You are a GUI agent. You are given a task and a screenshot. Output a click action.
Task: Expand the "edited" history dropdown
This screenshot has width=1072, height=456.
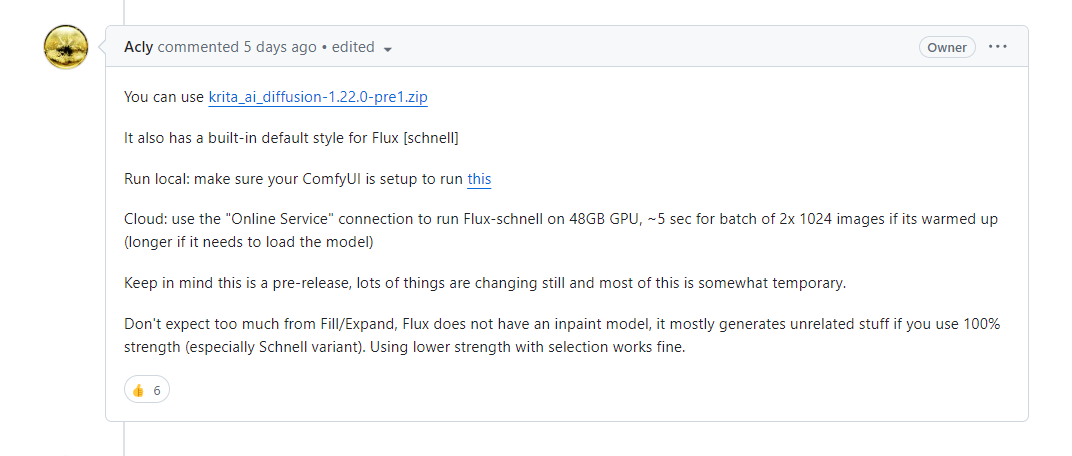[362, 47]
